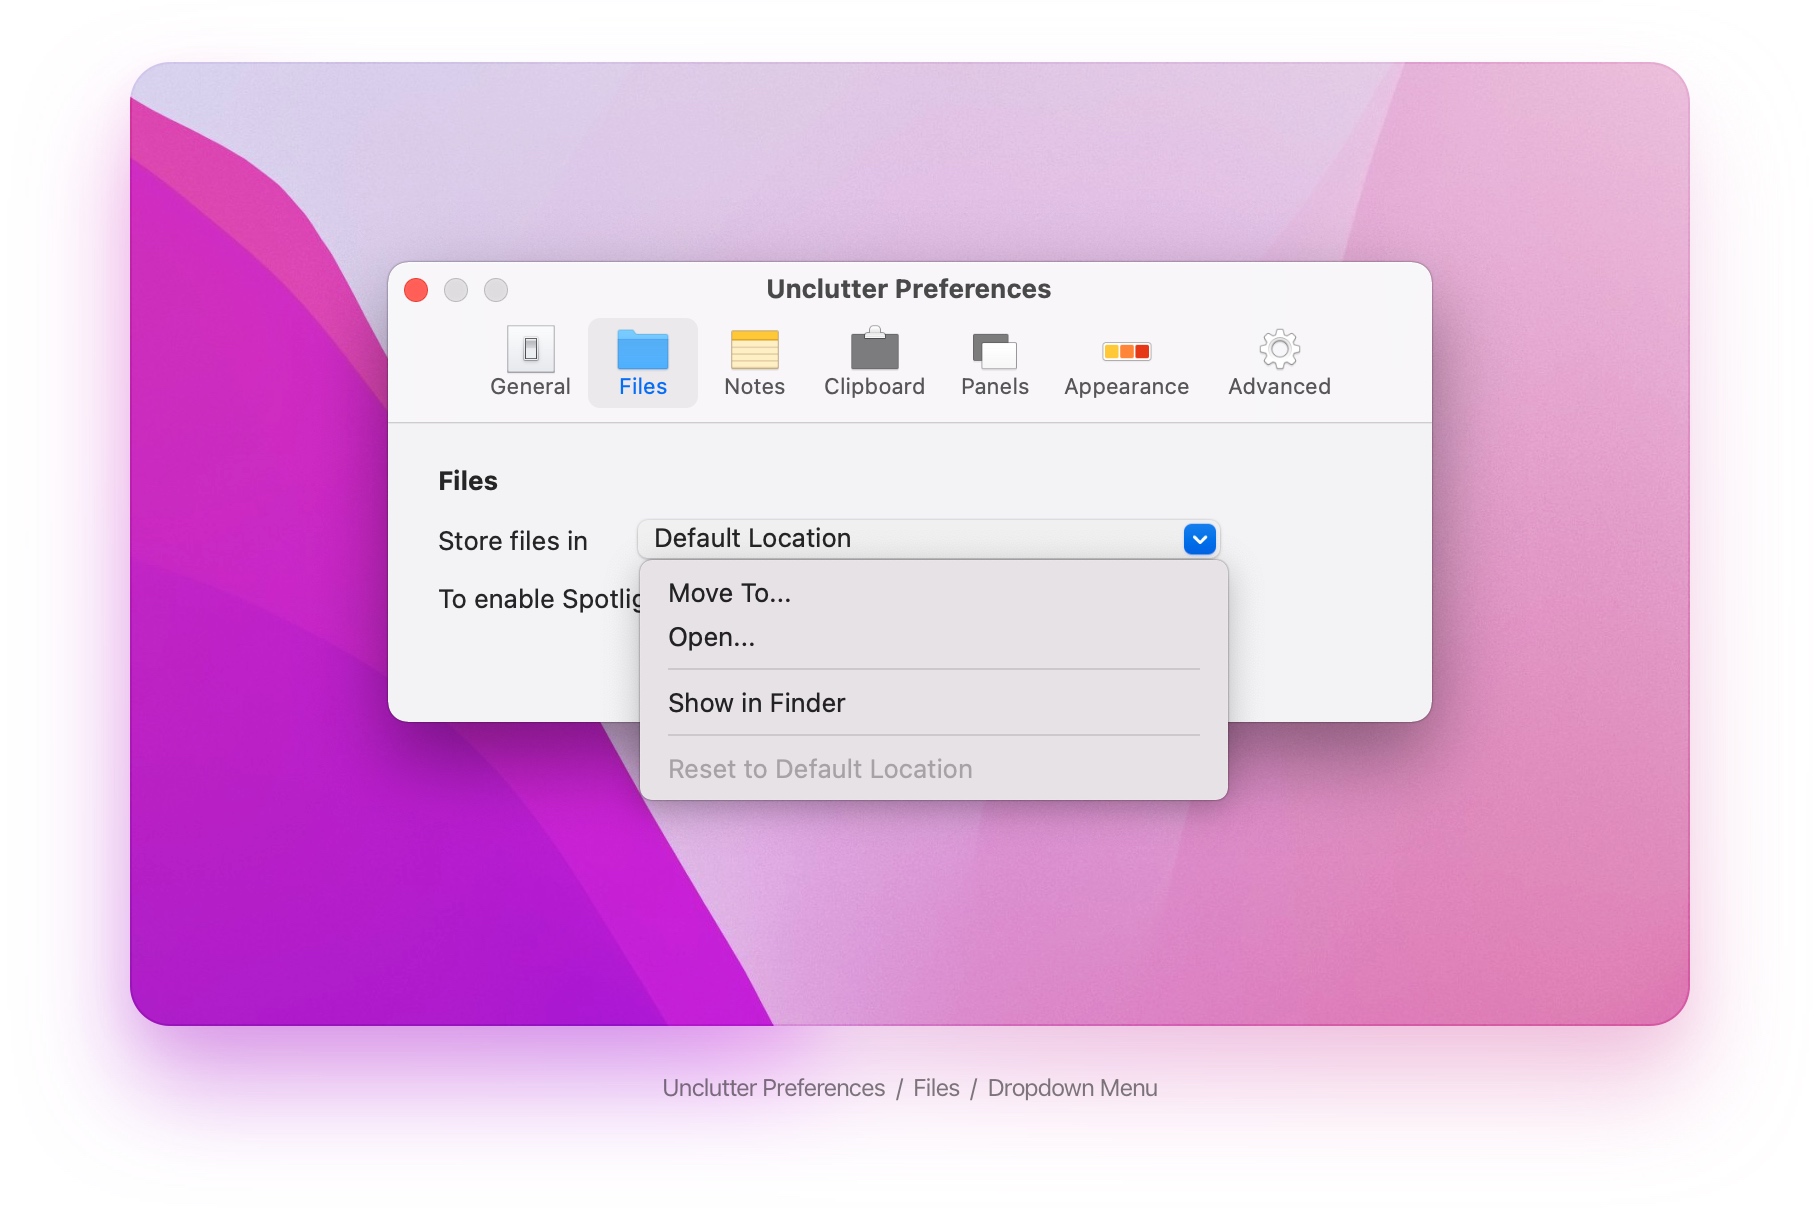Open the Advanced gear preferences pane
This screenshot has height=1208, width=1820.
[x=1279, y=362]
